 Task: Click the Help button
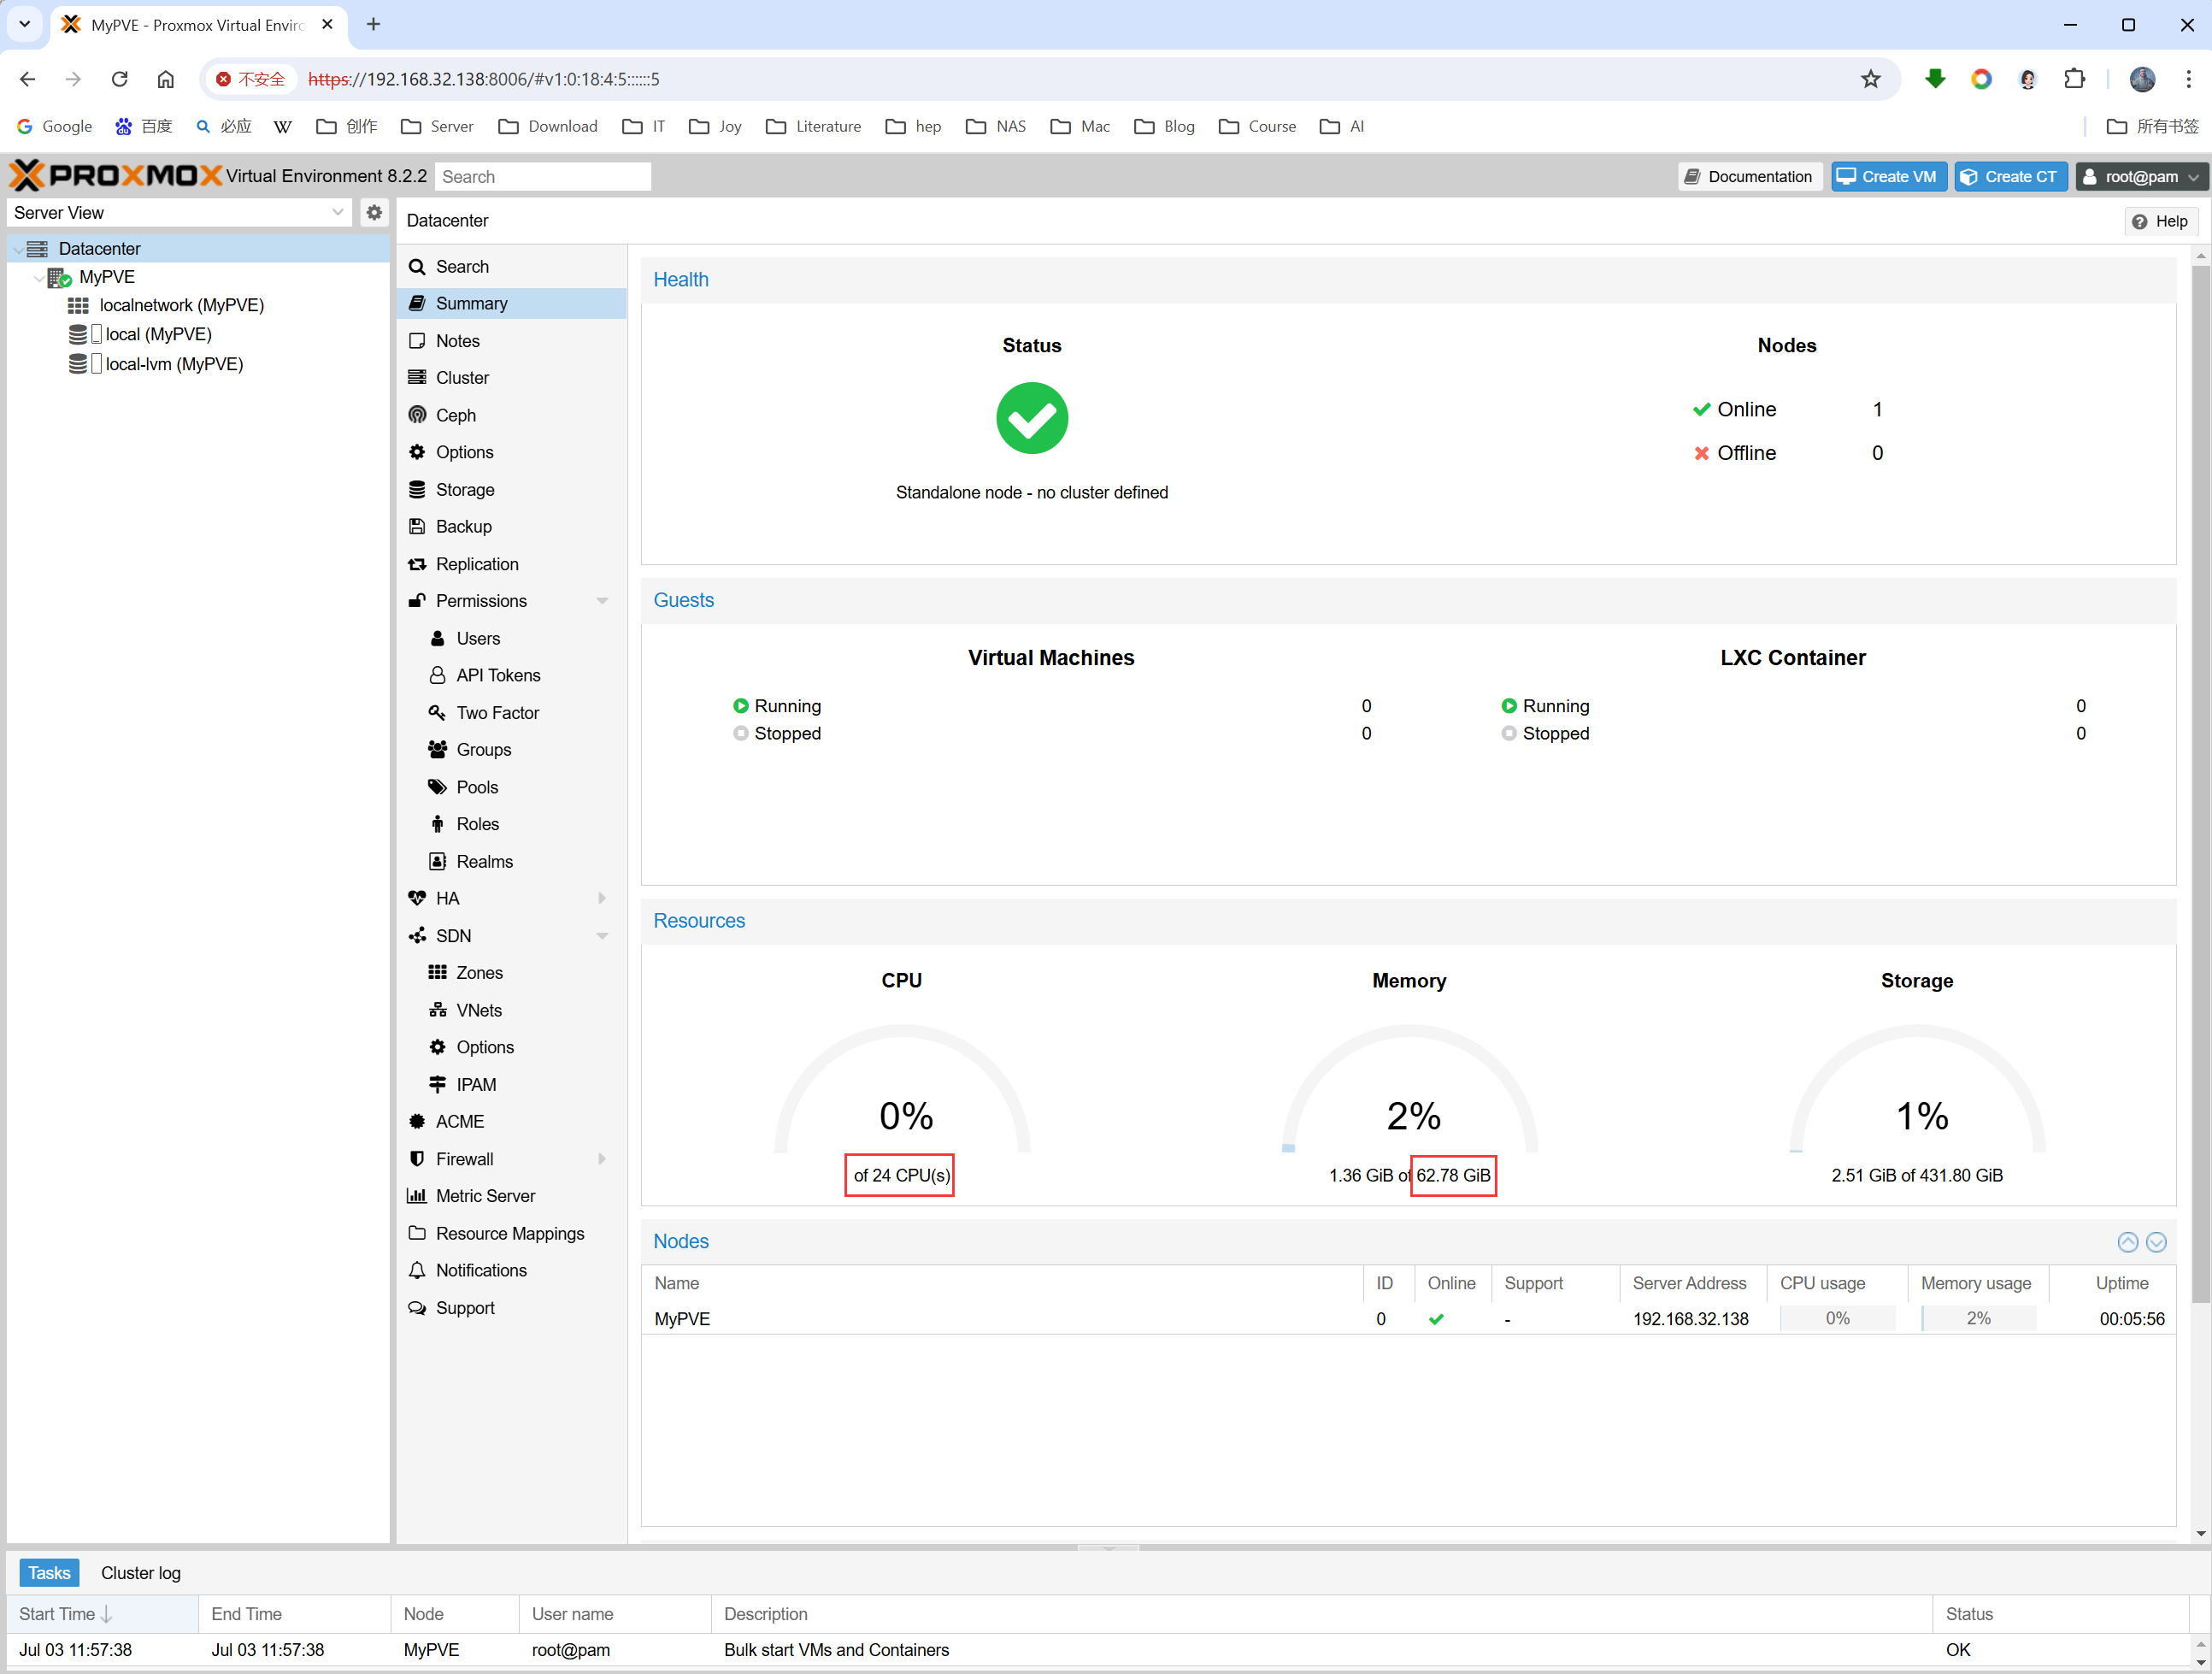click(x=2160, y=221)
